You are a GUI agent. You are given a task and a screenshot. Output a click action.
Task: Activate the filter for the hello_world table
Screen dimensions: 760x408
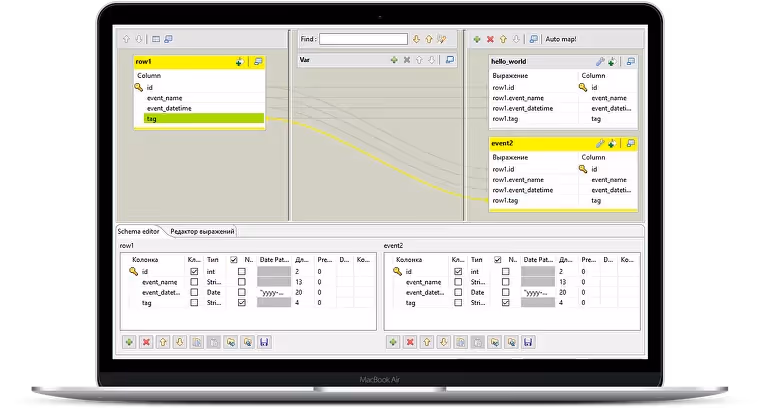(612, 62)
